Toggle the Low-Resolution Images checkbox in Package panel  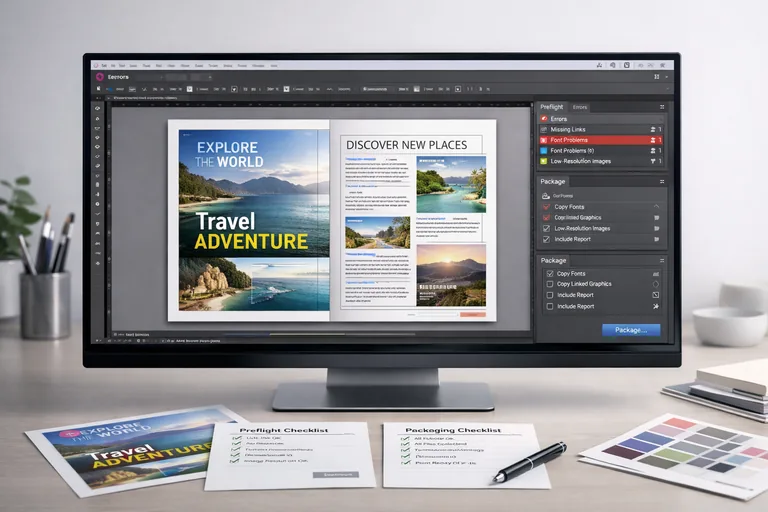click(545, 229)
